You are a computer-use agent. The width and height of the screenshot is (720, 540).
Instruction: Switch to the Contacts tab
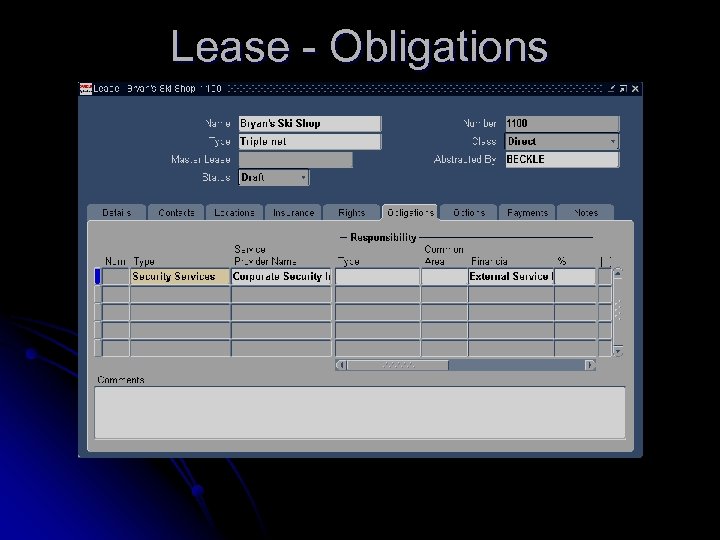click(176, 213)
